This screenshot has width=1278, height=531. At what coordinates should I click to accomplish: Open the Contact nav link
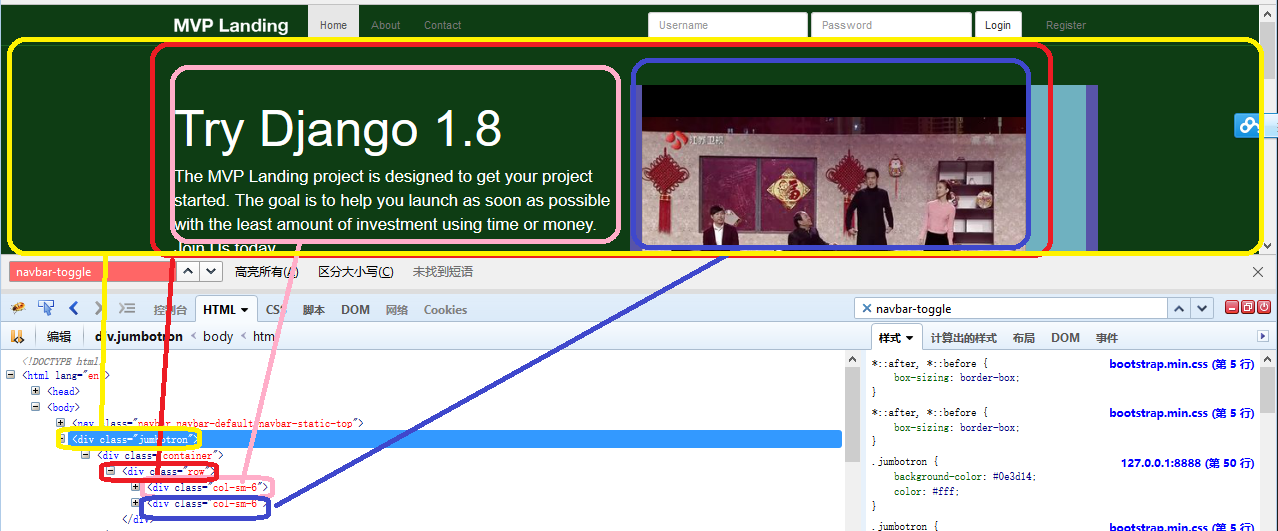click(x=443, y=25)
